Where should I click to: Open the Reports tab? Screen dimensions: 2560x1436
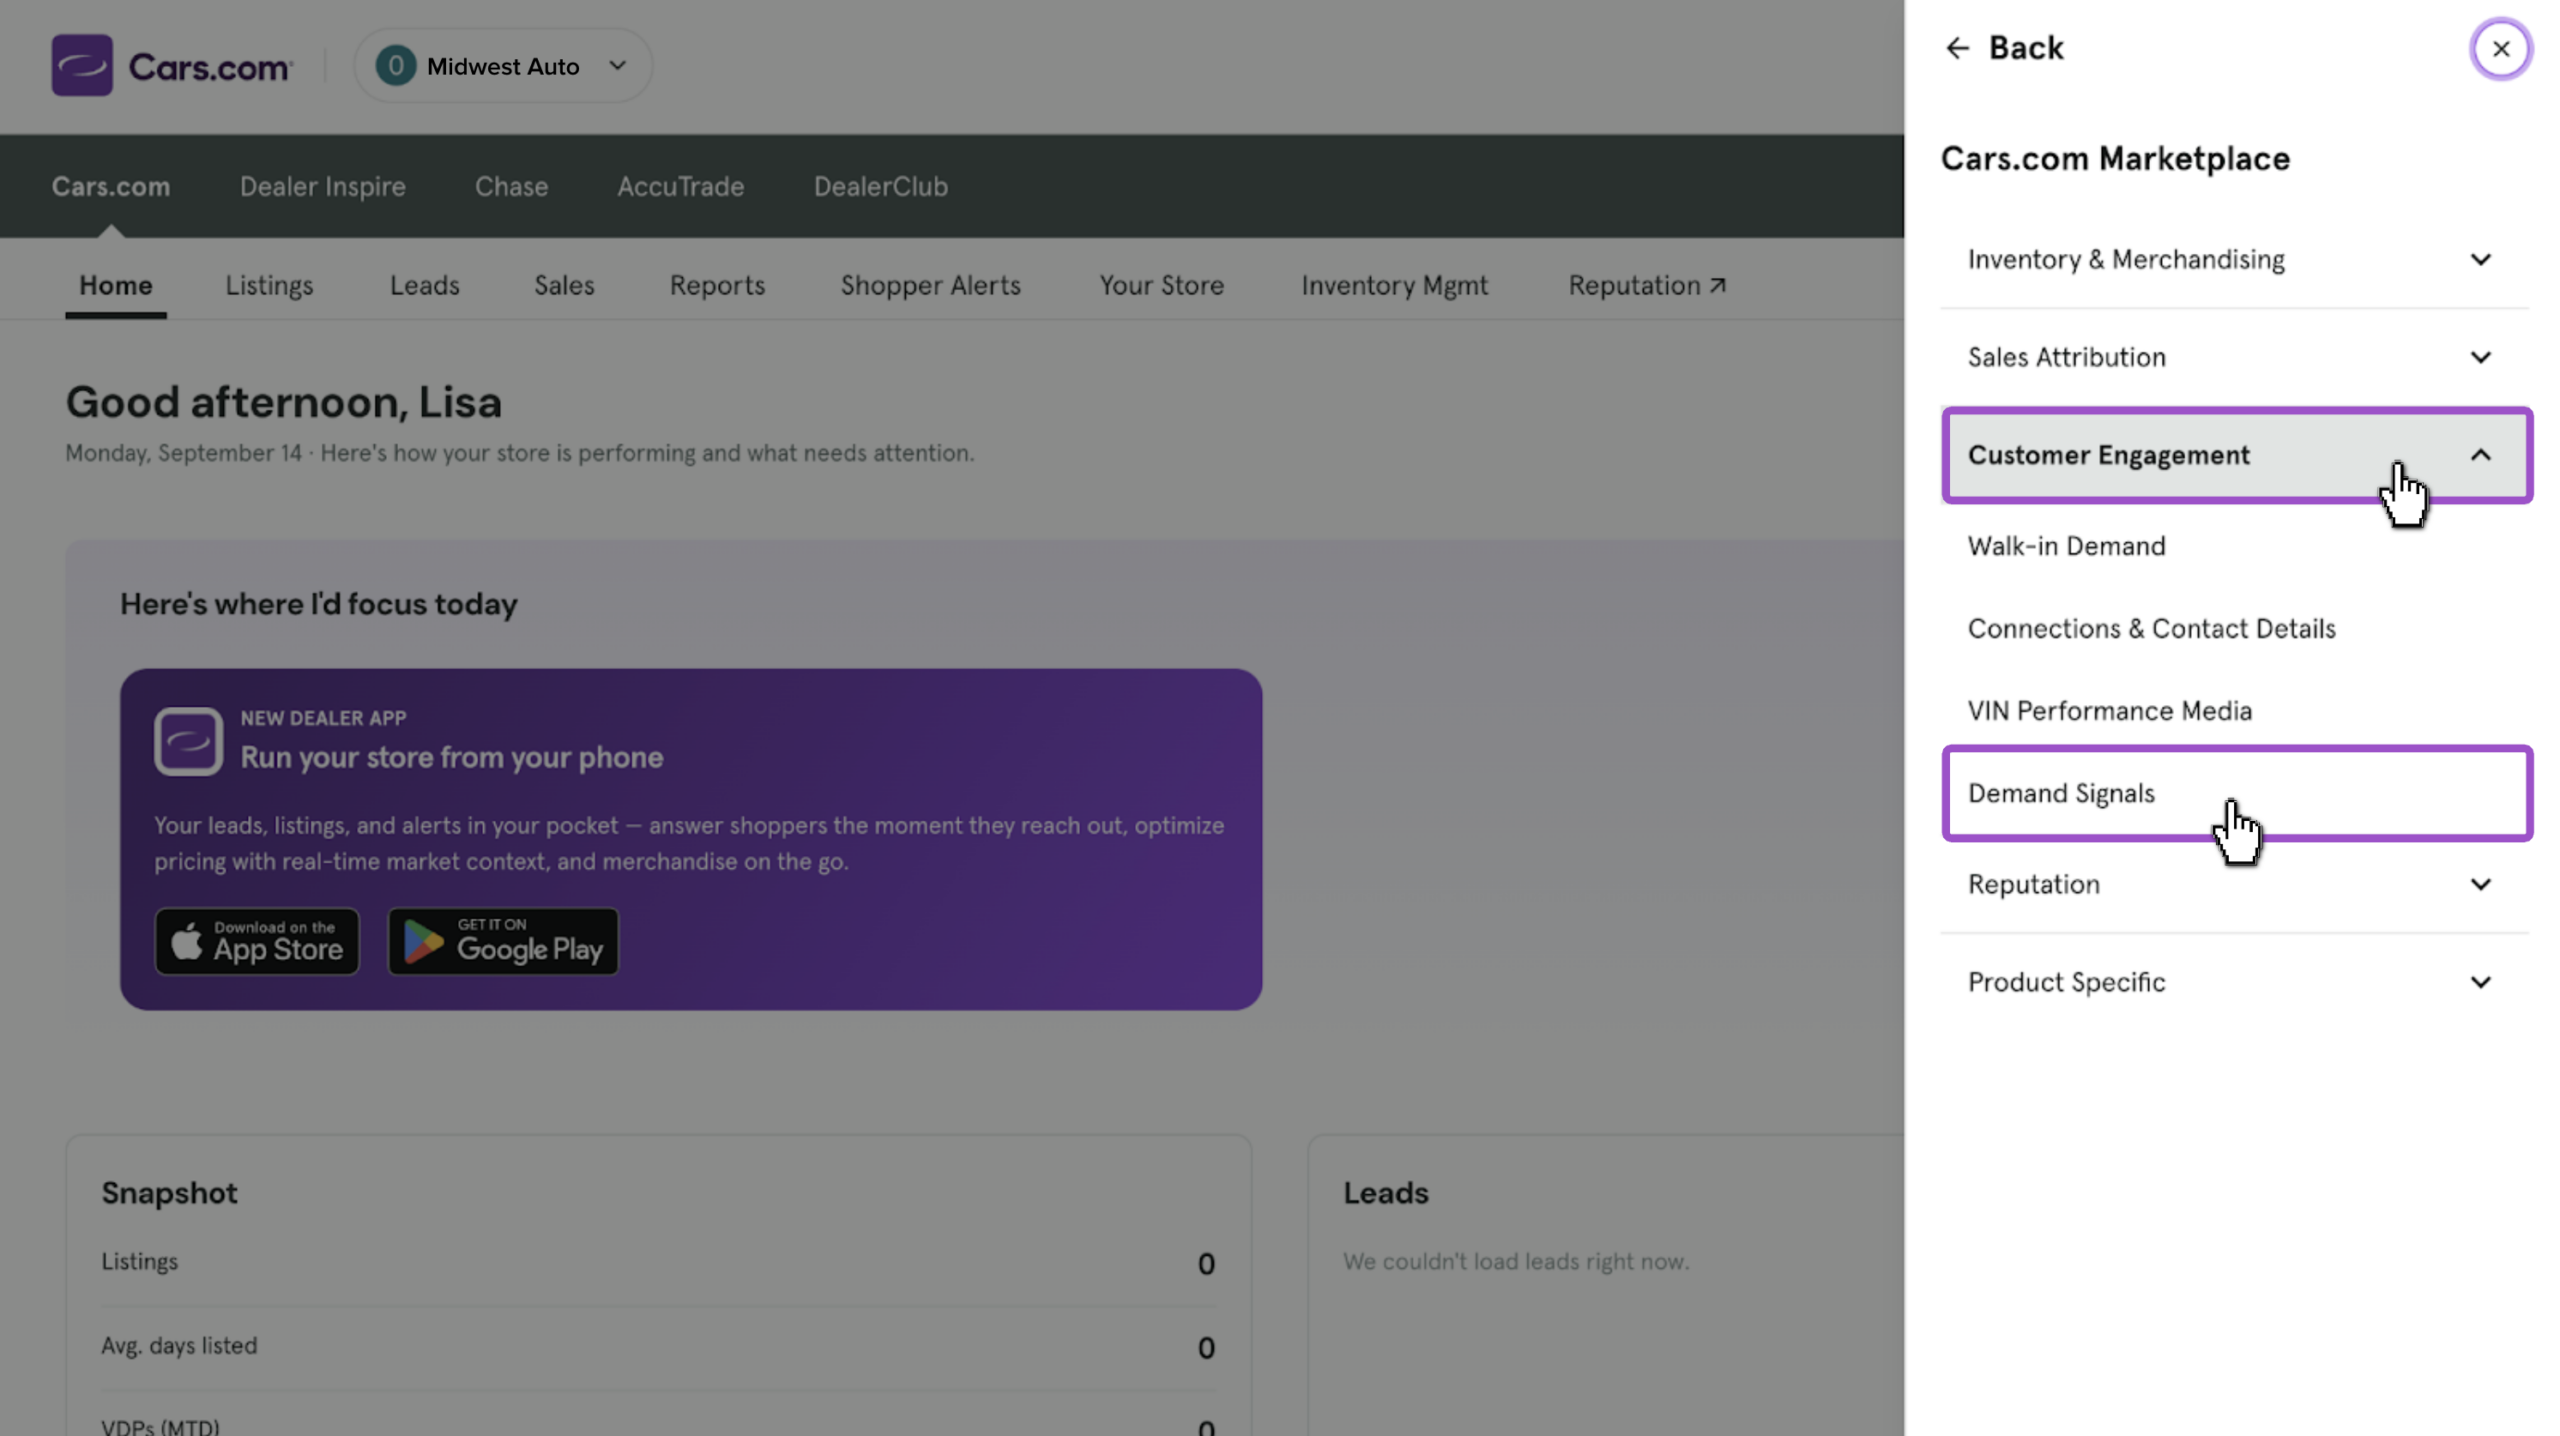click(x=717, y=286)
